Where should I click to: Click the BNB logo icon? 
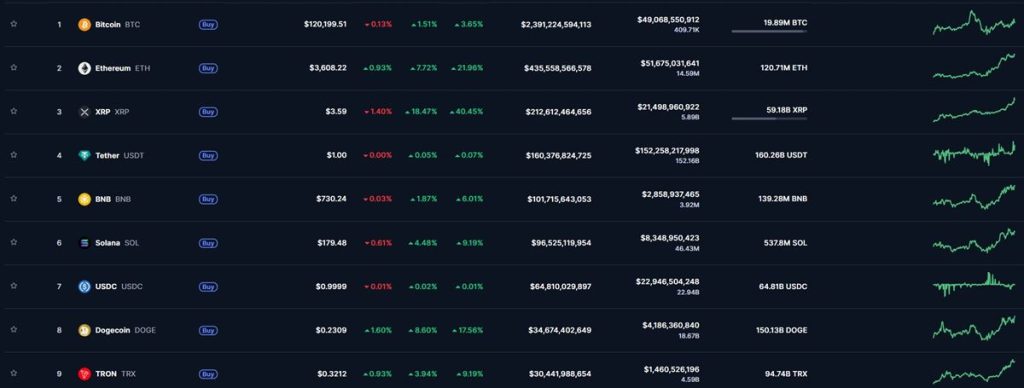click(84, 199)
